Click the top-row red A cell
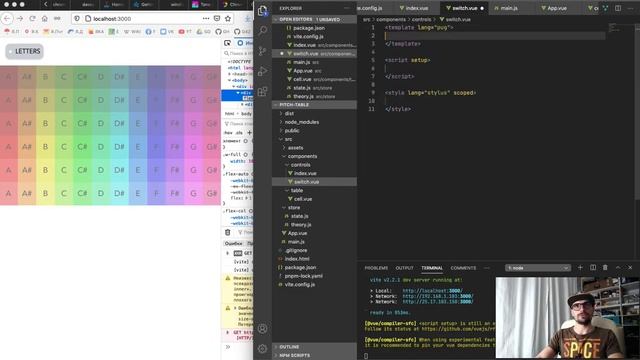The height and width of the screenshot is (360, 640). (x=9, y=77)
